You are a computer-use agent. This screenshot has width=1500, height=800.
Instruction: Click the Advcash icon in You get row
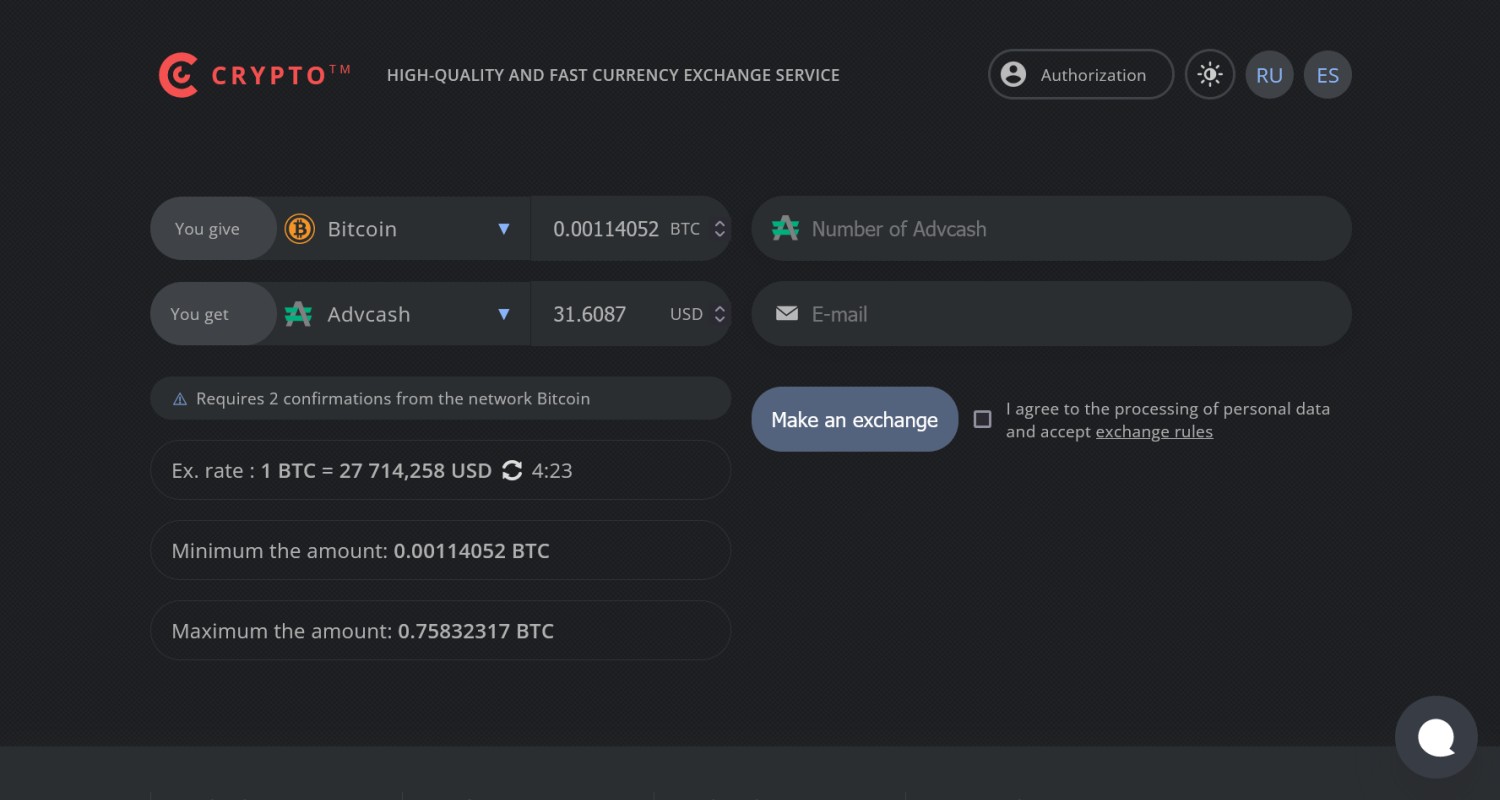[x=298, y=314]
